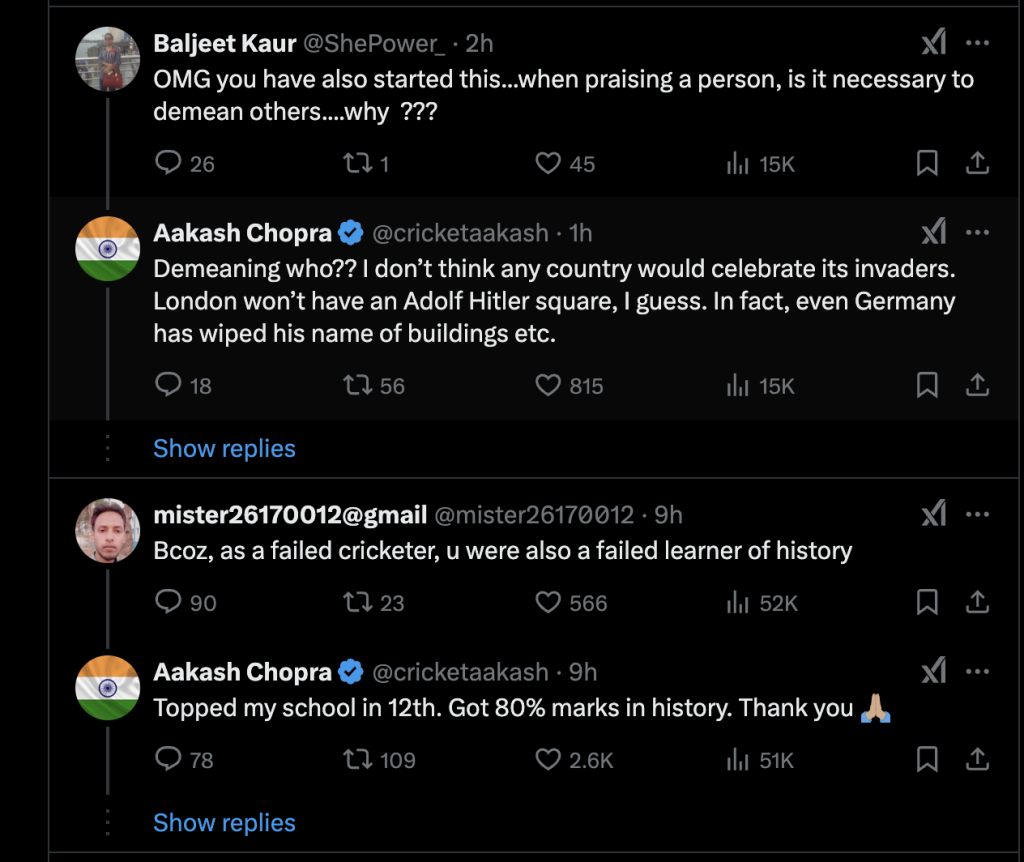Like the 'Topped my school' tweet
The height and width of the screenshot is (862, 1024).
pos(548,761)
